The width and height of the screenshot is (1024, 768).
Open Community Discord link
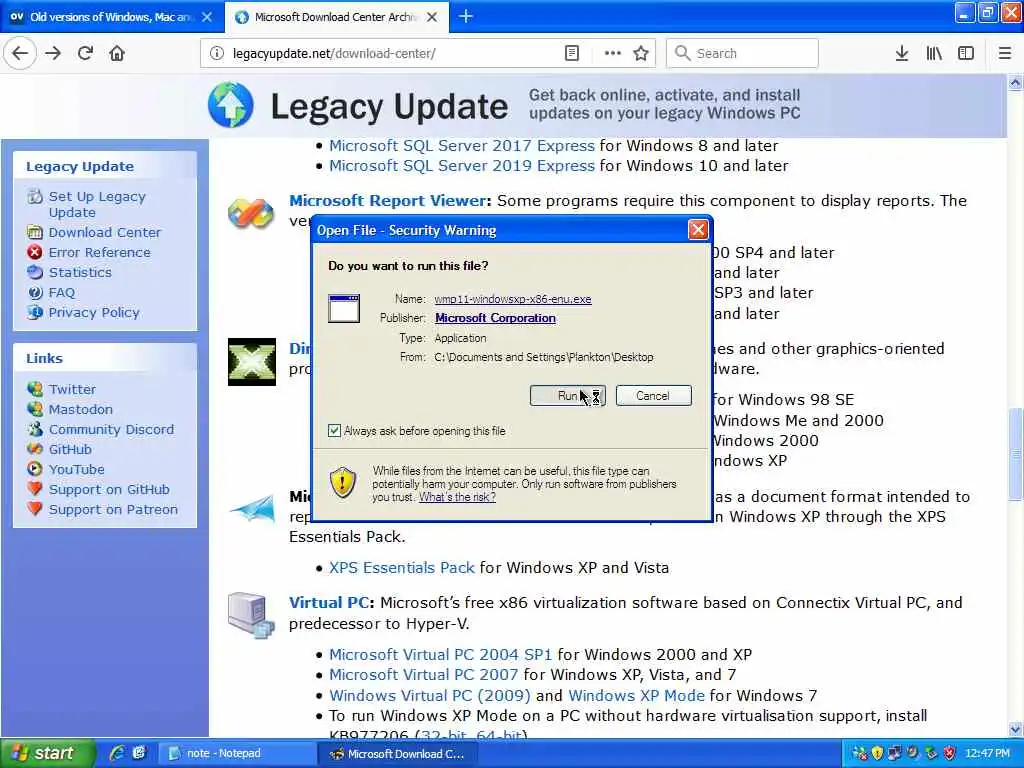point(111,429)
